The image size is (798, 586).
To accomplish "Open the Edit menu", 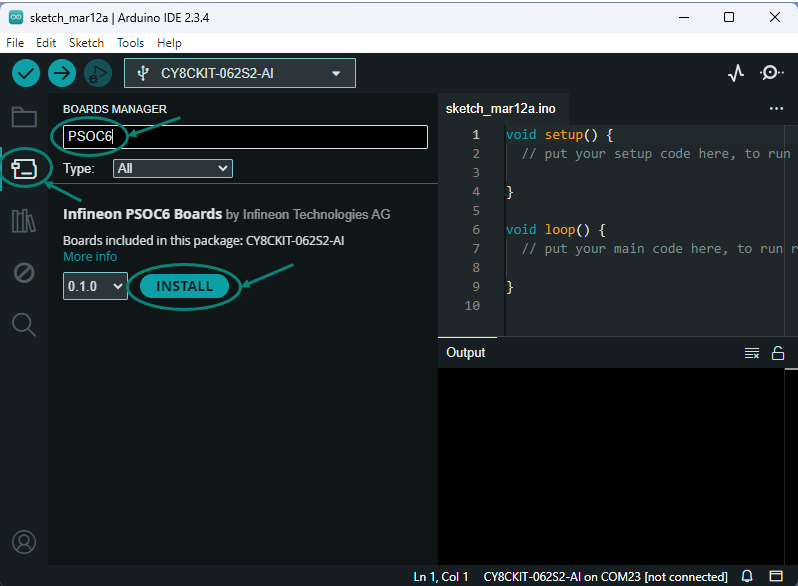I will (46, 43).
